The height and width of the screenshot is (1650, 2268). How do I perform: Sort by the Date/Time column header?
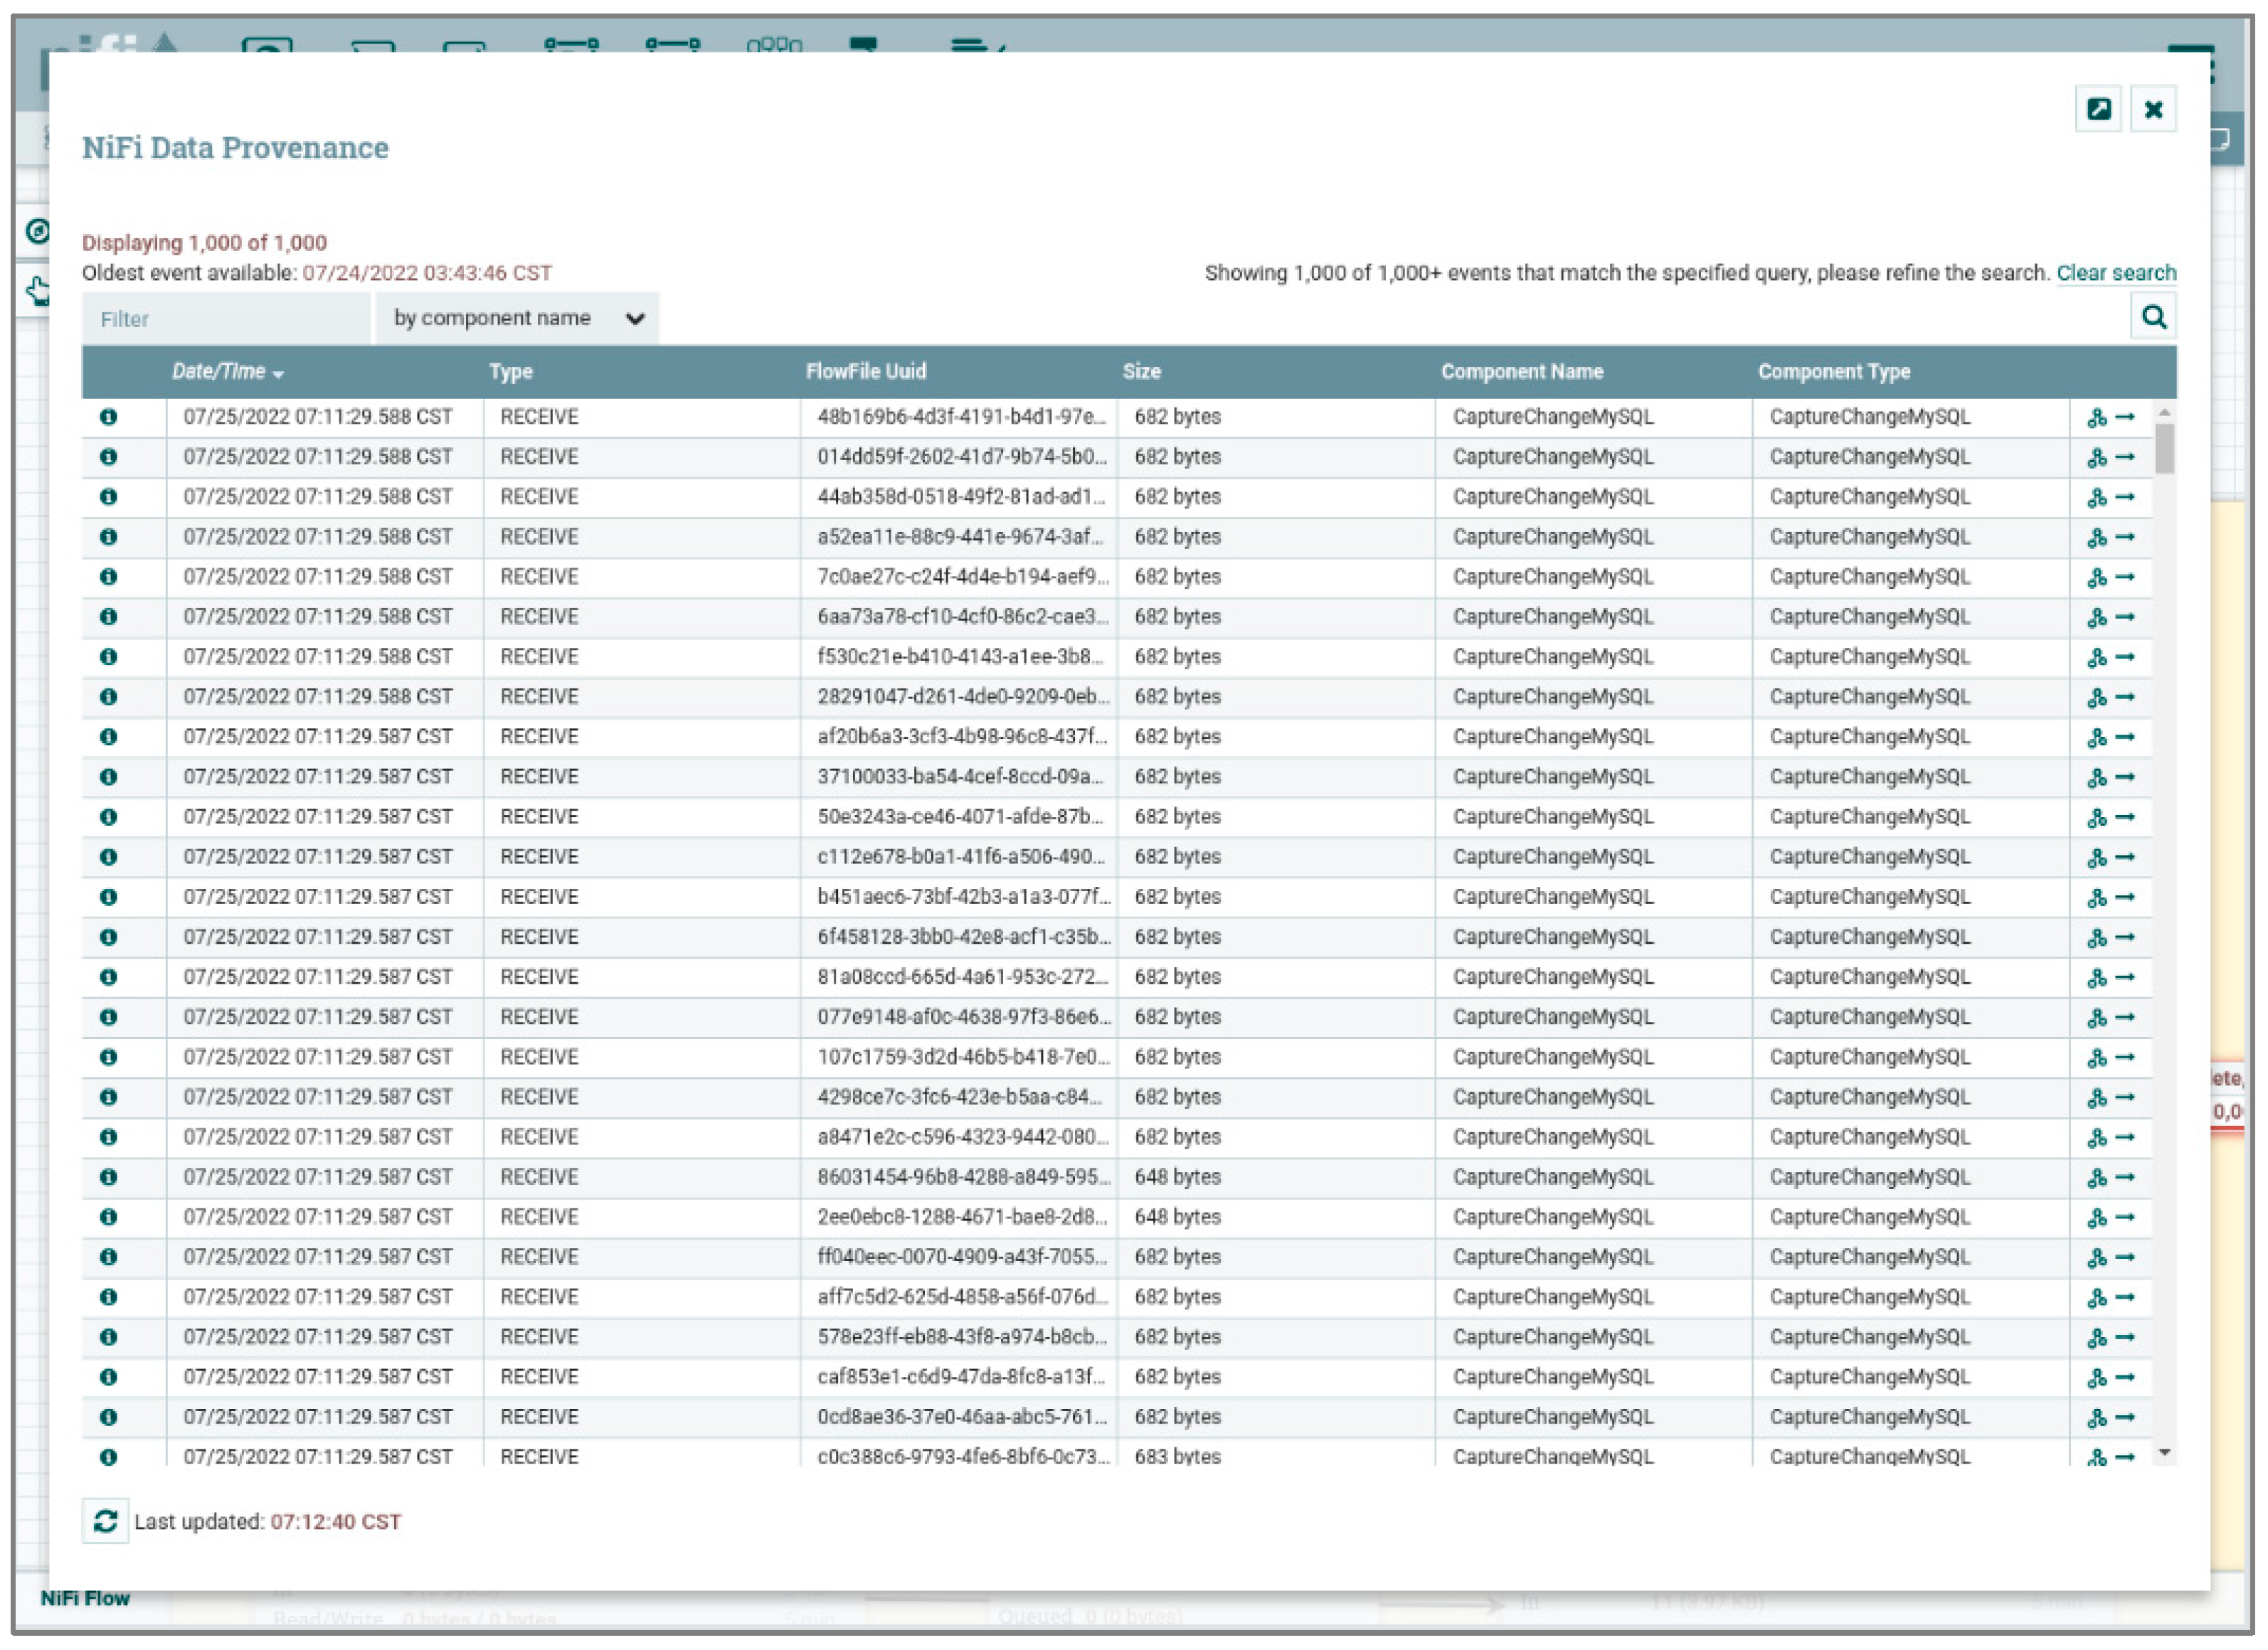pyautogui.click(x=219, y=372)
